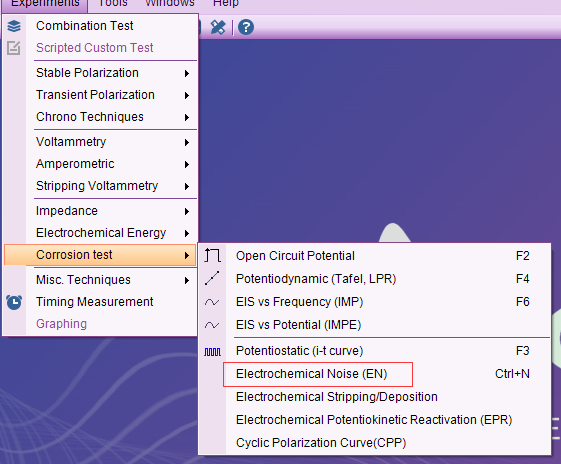The height and width of the screenshot is (464, 561).
Task: Expand the Impedance submenu arrow
Action: pos(187,211)
